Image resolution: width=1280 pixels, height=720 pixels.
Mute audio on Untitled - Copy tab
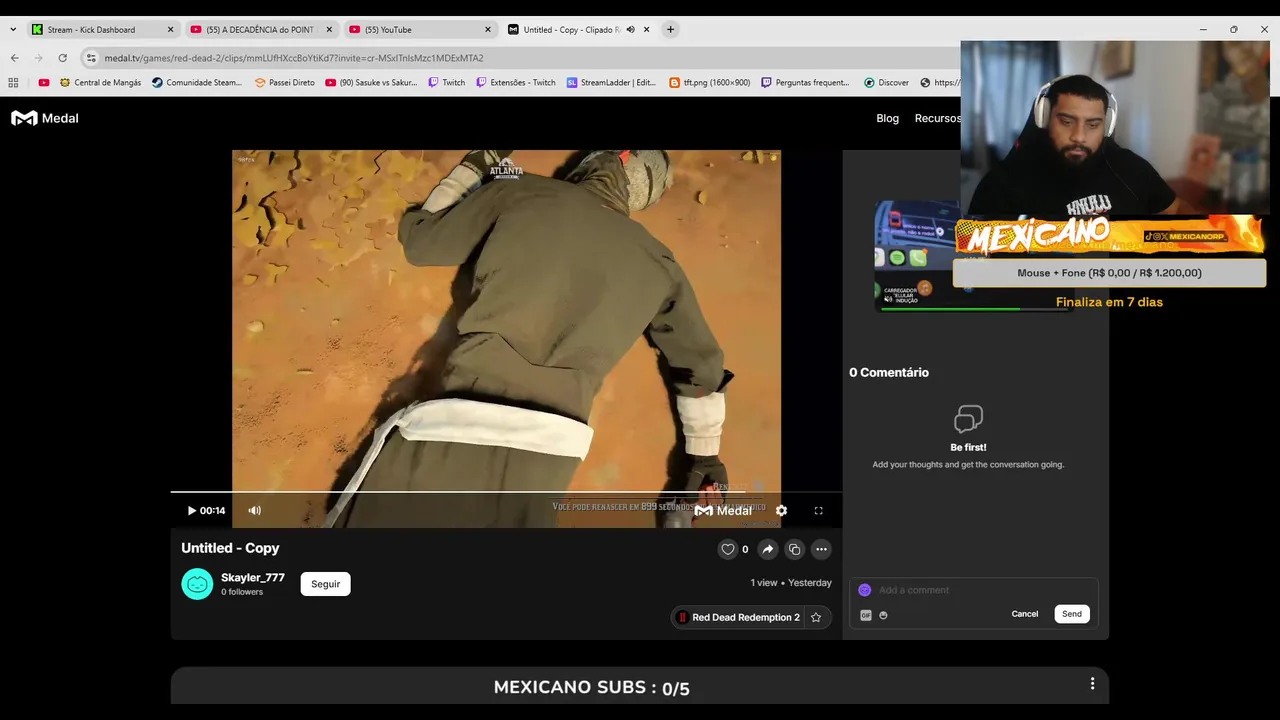[x=630, y=30]
